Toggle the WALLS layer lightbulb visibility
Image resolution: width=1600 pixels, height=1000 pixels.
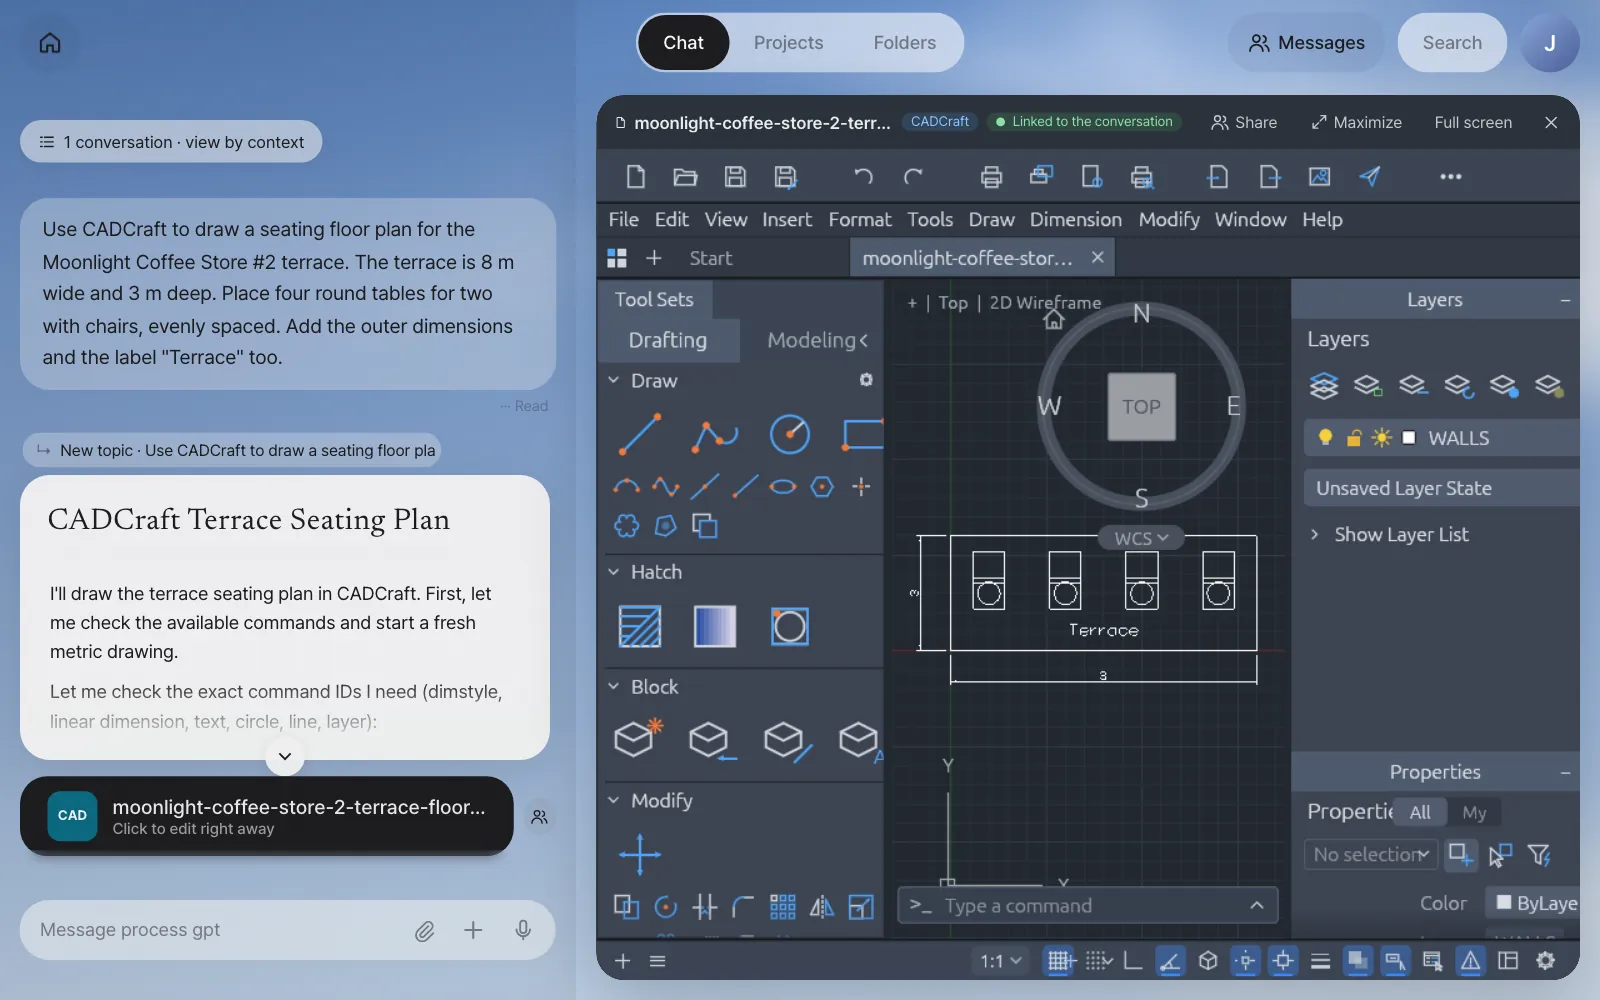[1325, 438]
